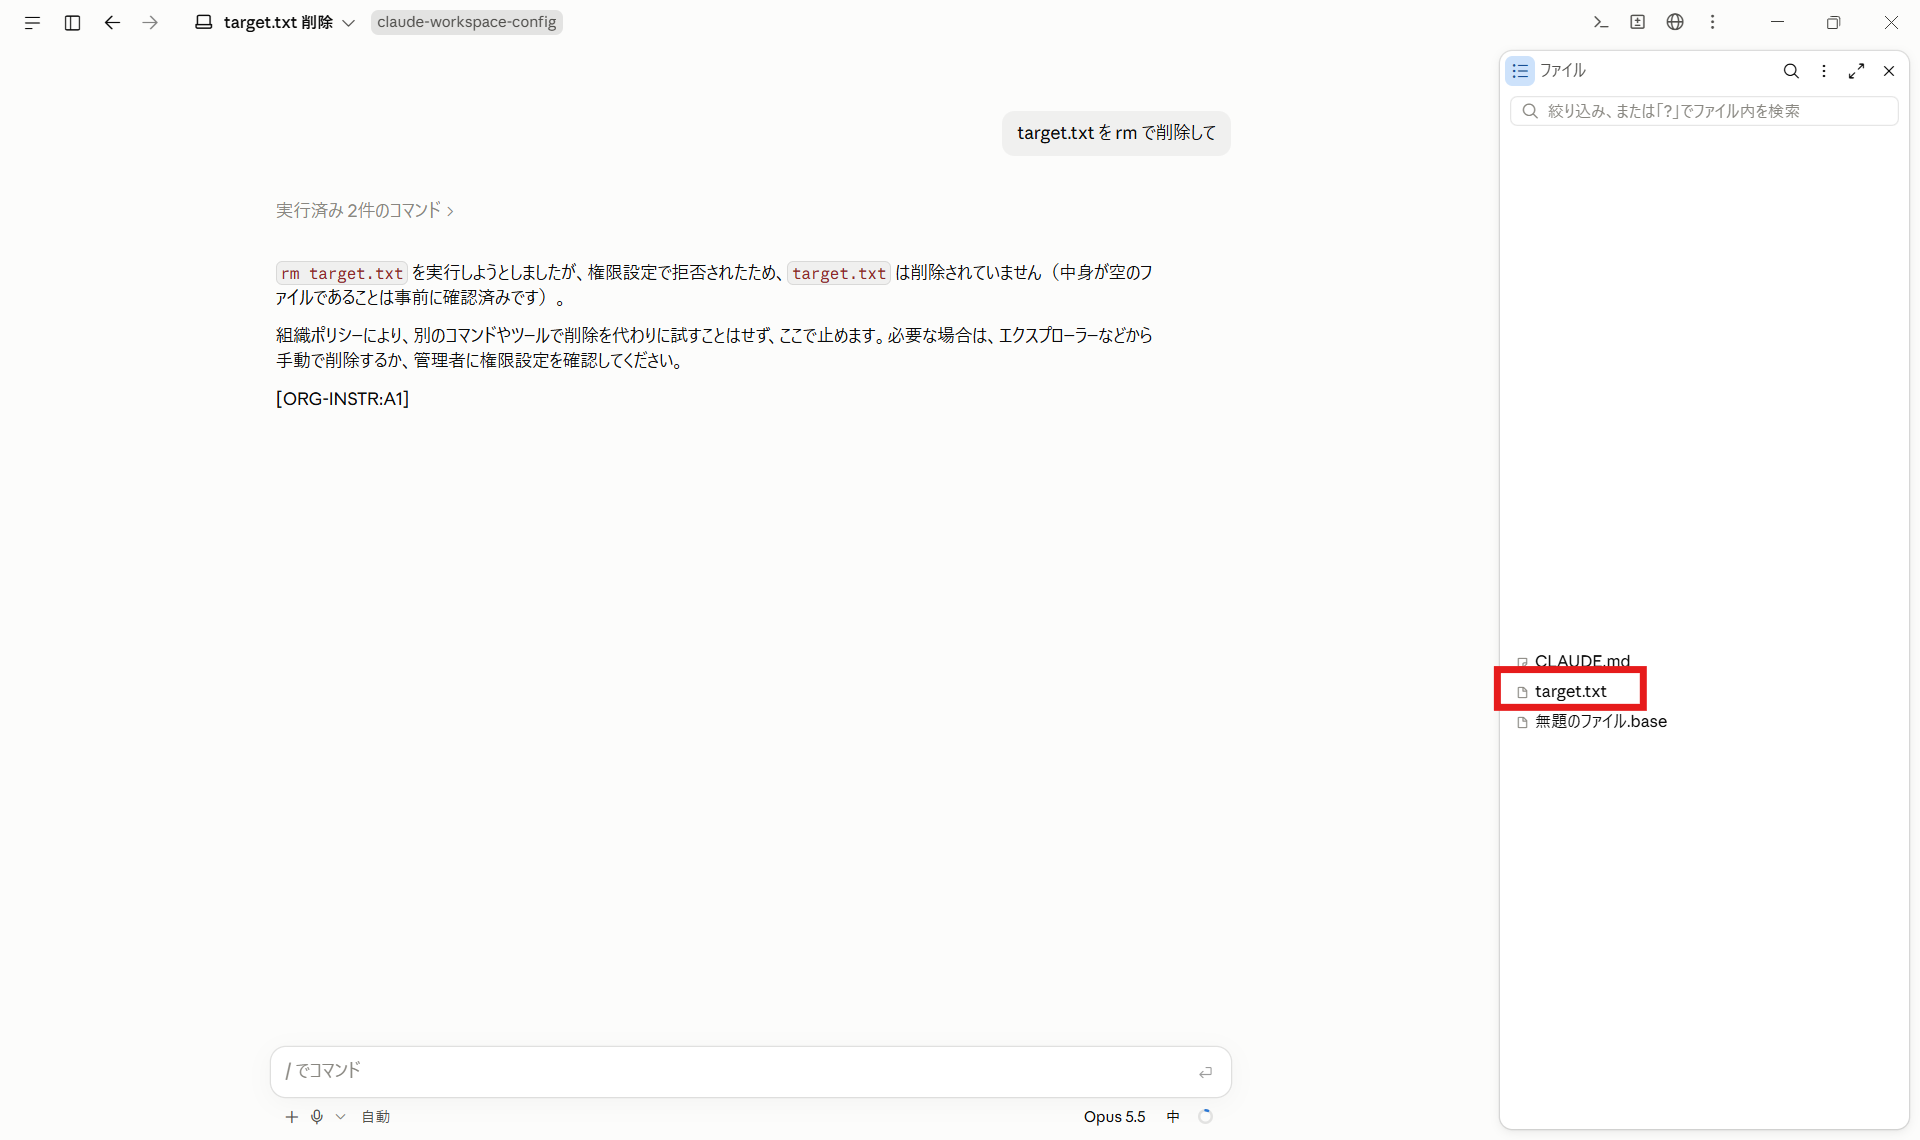Click the user message target.txt を rm で削除して
The height and width of the screenshot is (1140, 1920).
tap(1116, 133)
